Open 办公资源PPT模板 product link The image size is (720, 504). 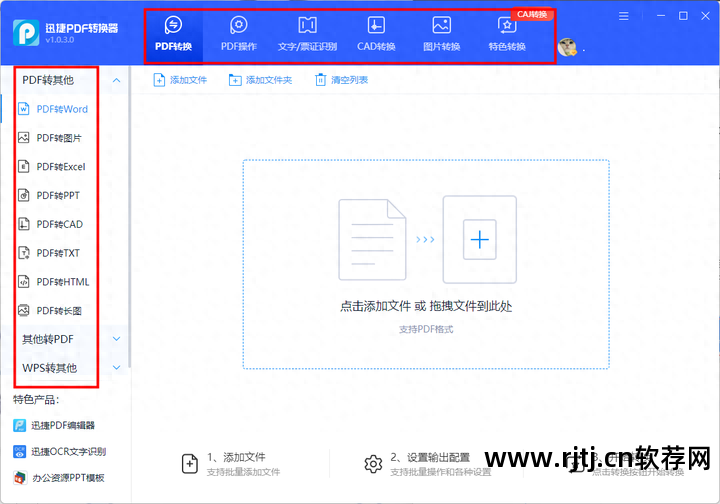point(59,478)
